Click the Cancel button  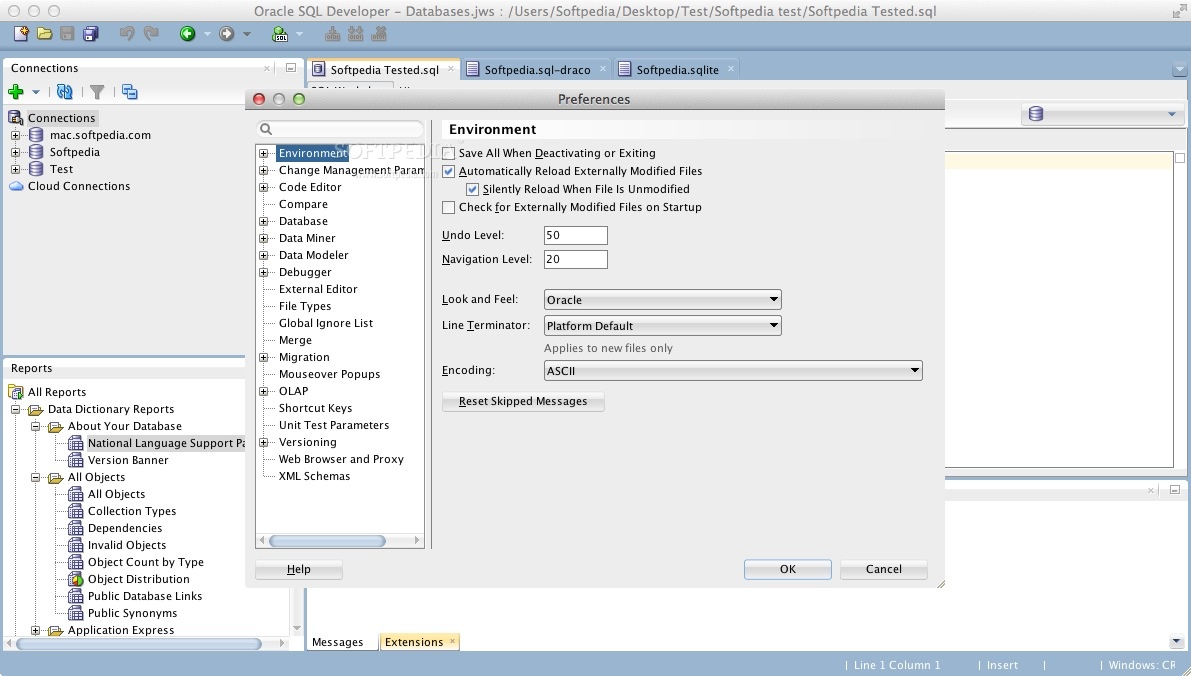pyautogui.click(x=883, y=569)
